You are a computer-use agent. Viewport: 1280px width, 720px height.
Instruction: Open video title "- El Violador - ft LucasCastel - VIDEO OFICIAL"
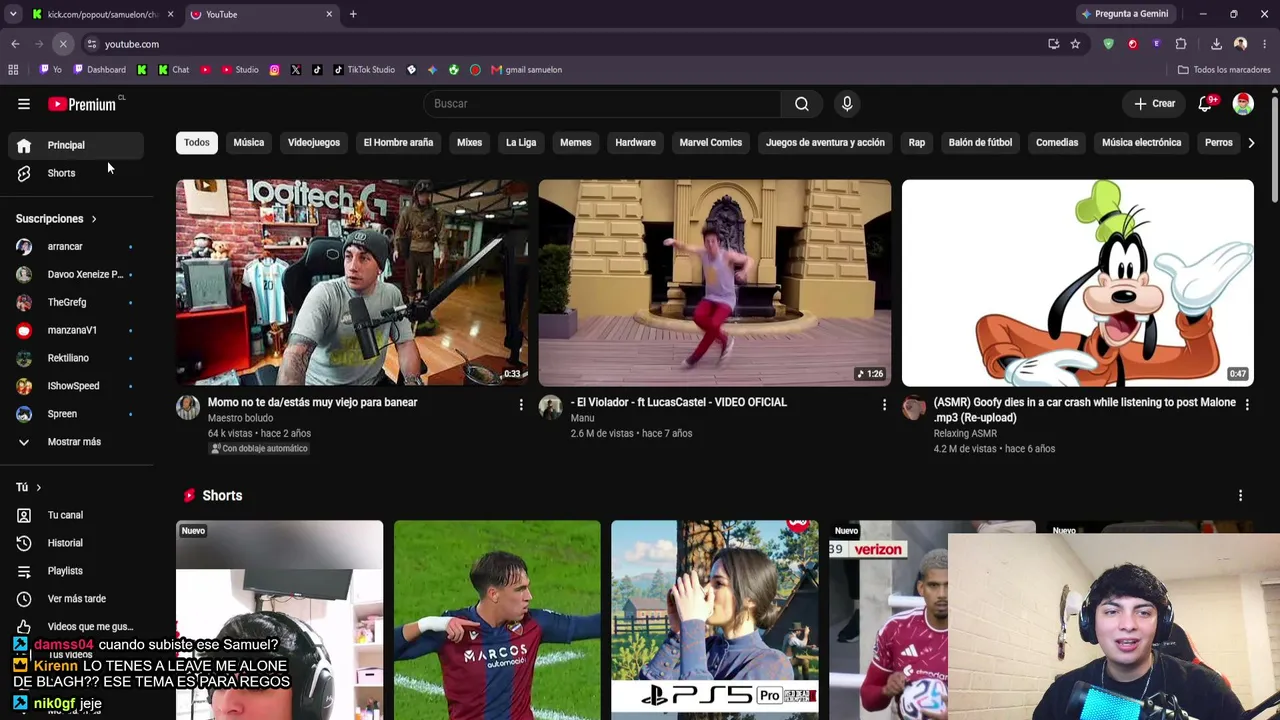click(x=679, y=402)
